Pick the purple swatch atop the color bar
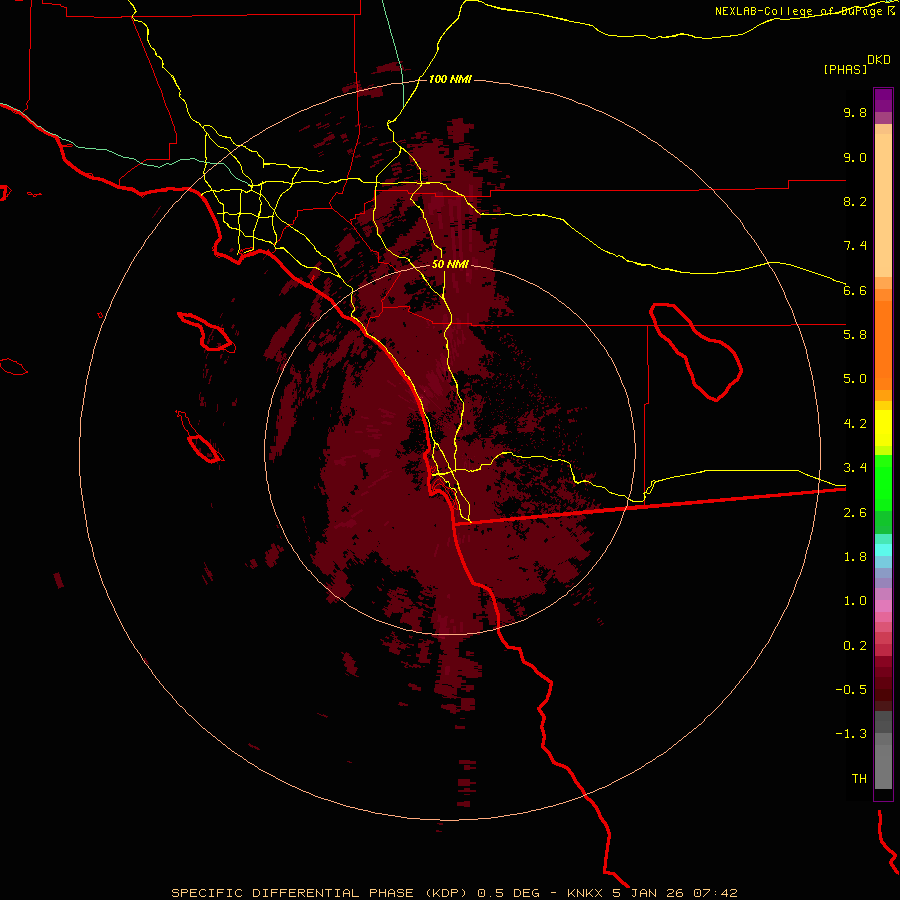The width and height of the screenshot is (900, 900). click(x=883, y=100)
